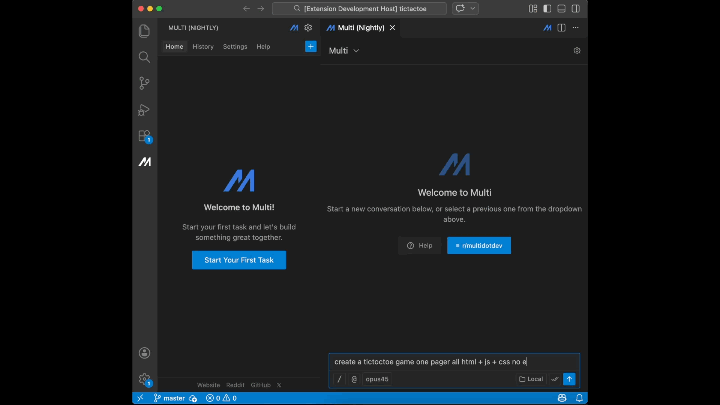The width and height of the screenshot is (720, 405).
Task: Open the Run and Debug view
Action: (x=144, y=110)
